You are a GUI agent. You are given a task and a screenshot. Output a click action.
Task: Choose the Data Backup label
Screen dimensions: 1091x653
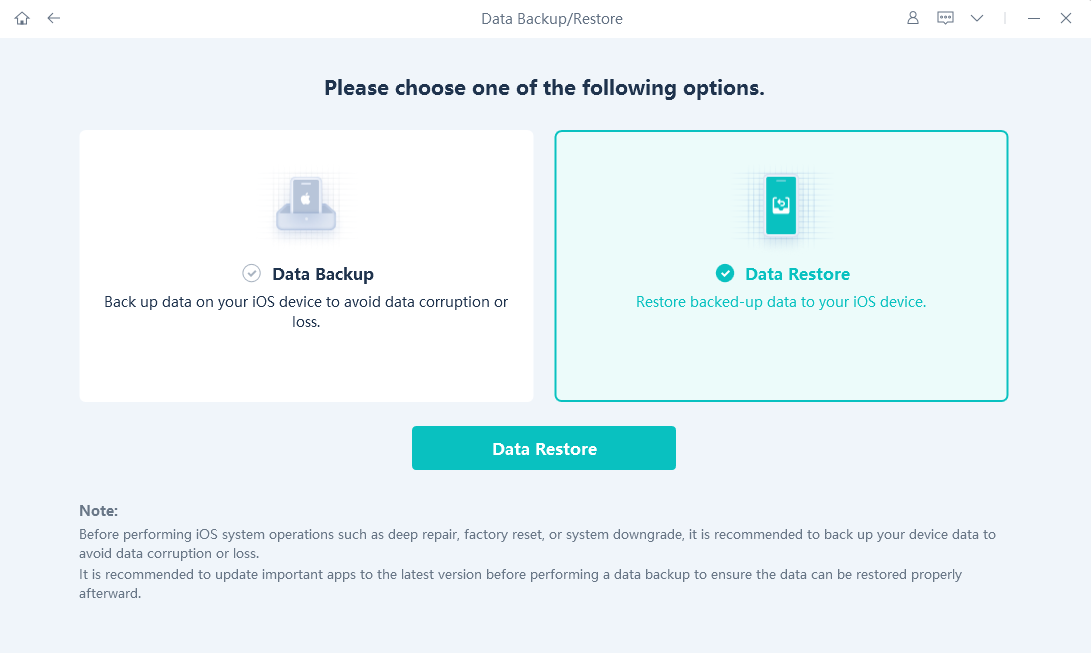click(323, 274)
